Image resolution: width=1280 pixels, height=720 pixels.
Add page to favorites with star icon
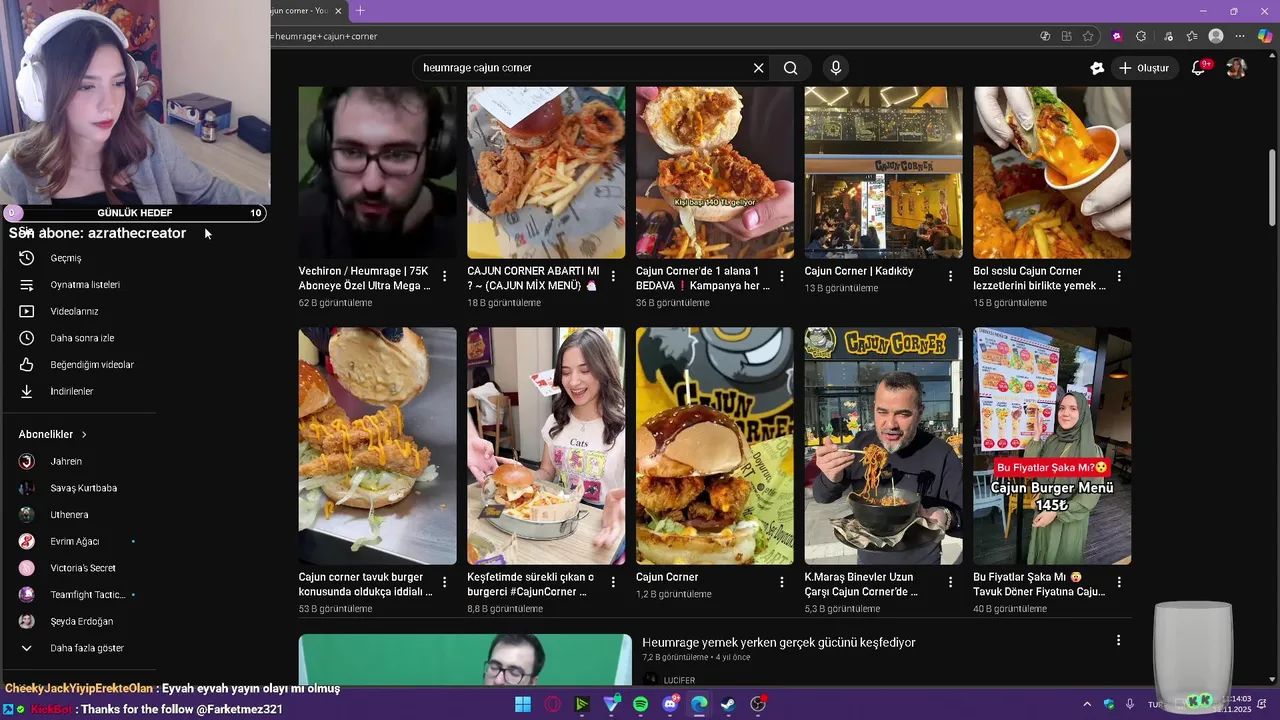[1088, 36]
